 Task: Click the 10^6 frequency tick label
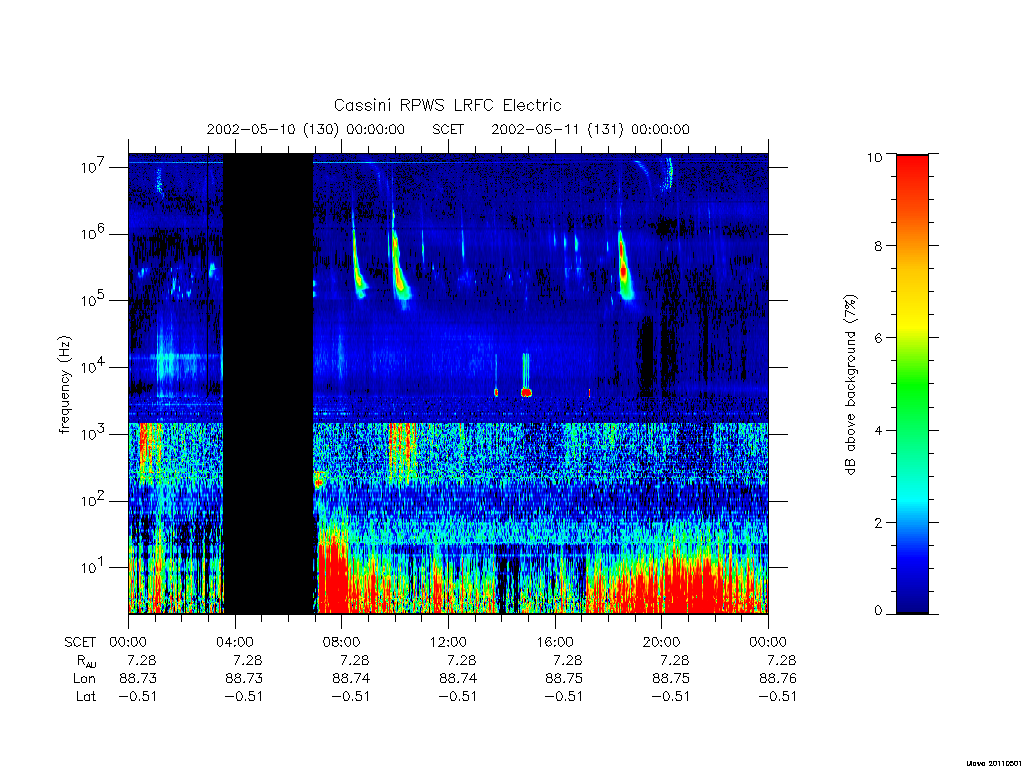click(x=95, y=233)
